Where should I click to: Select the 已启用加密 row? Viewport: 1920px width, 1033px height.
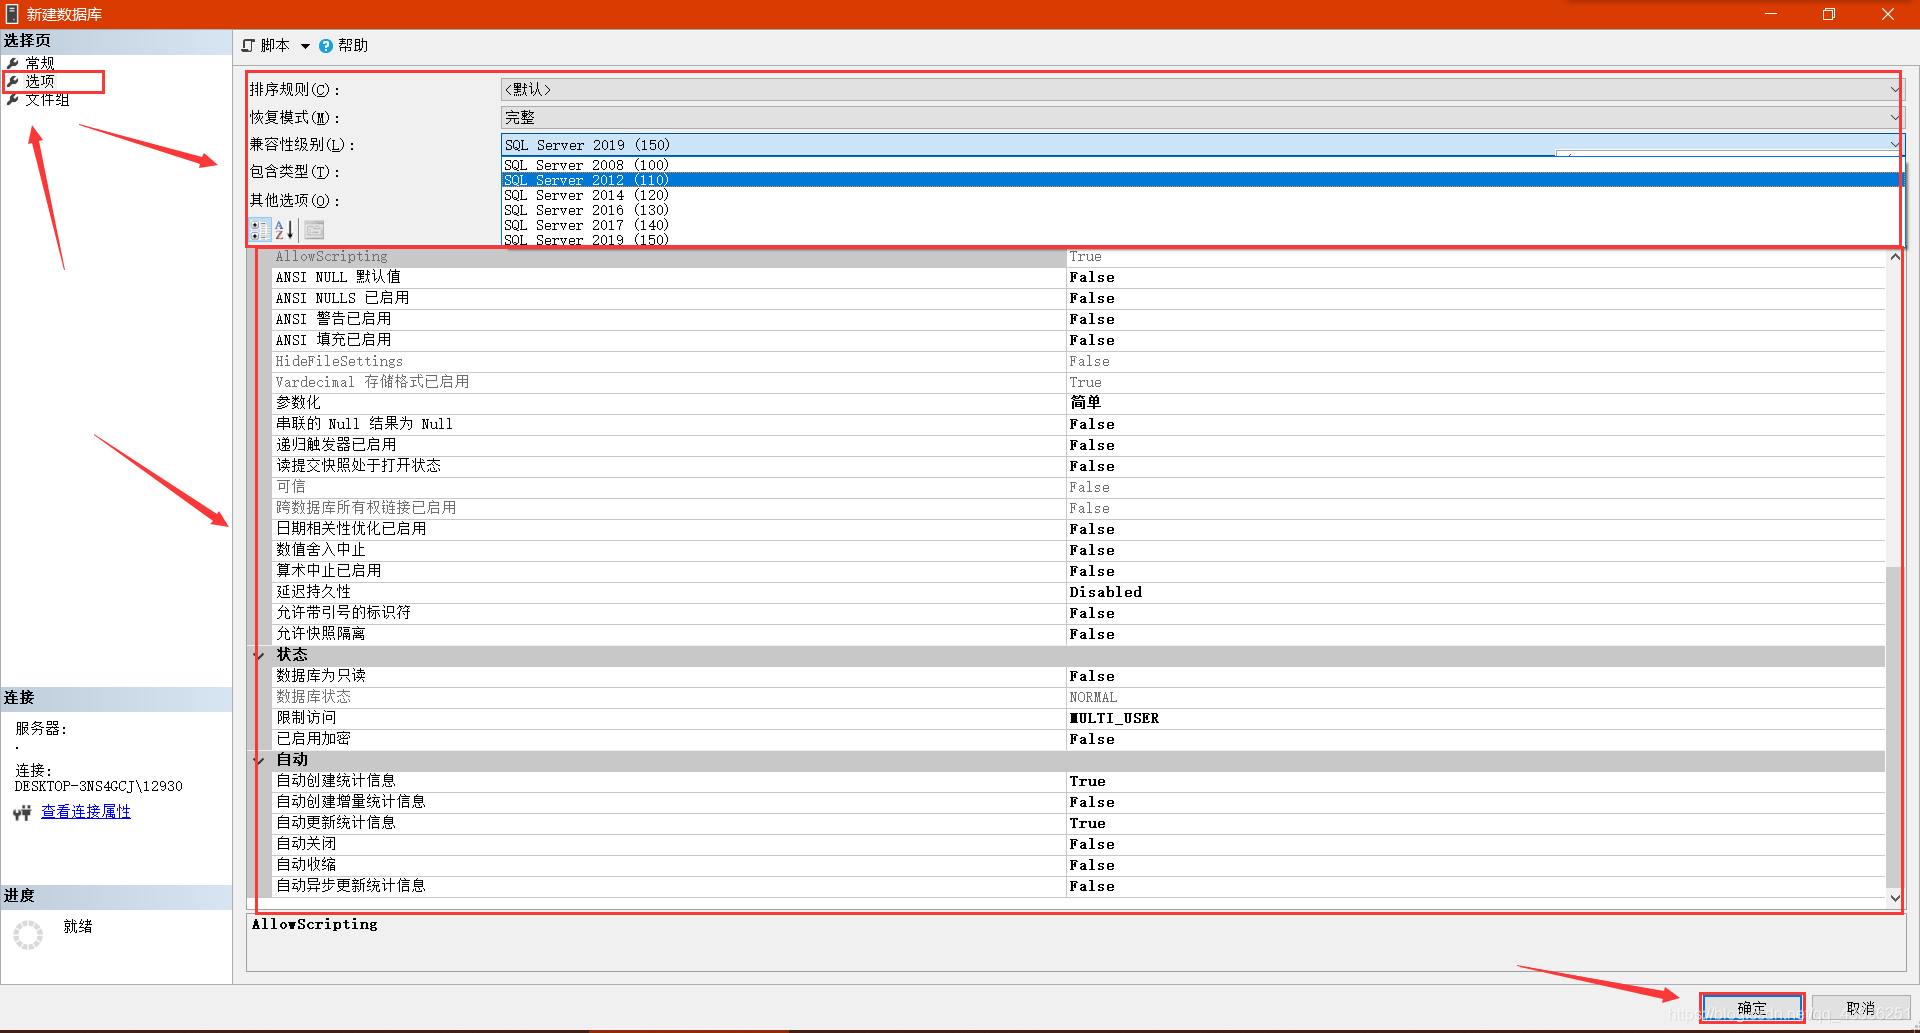(1078, 740)
